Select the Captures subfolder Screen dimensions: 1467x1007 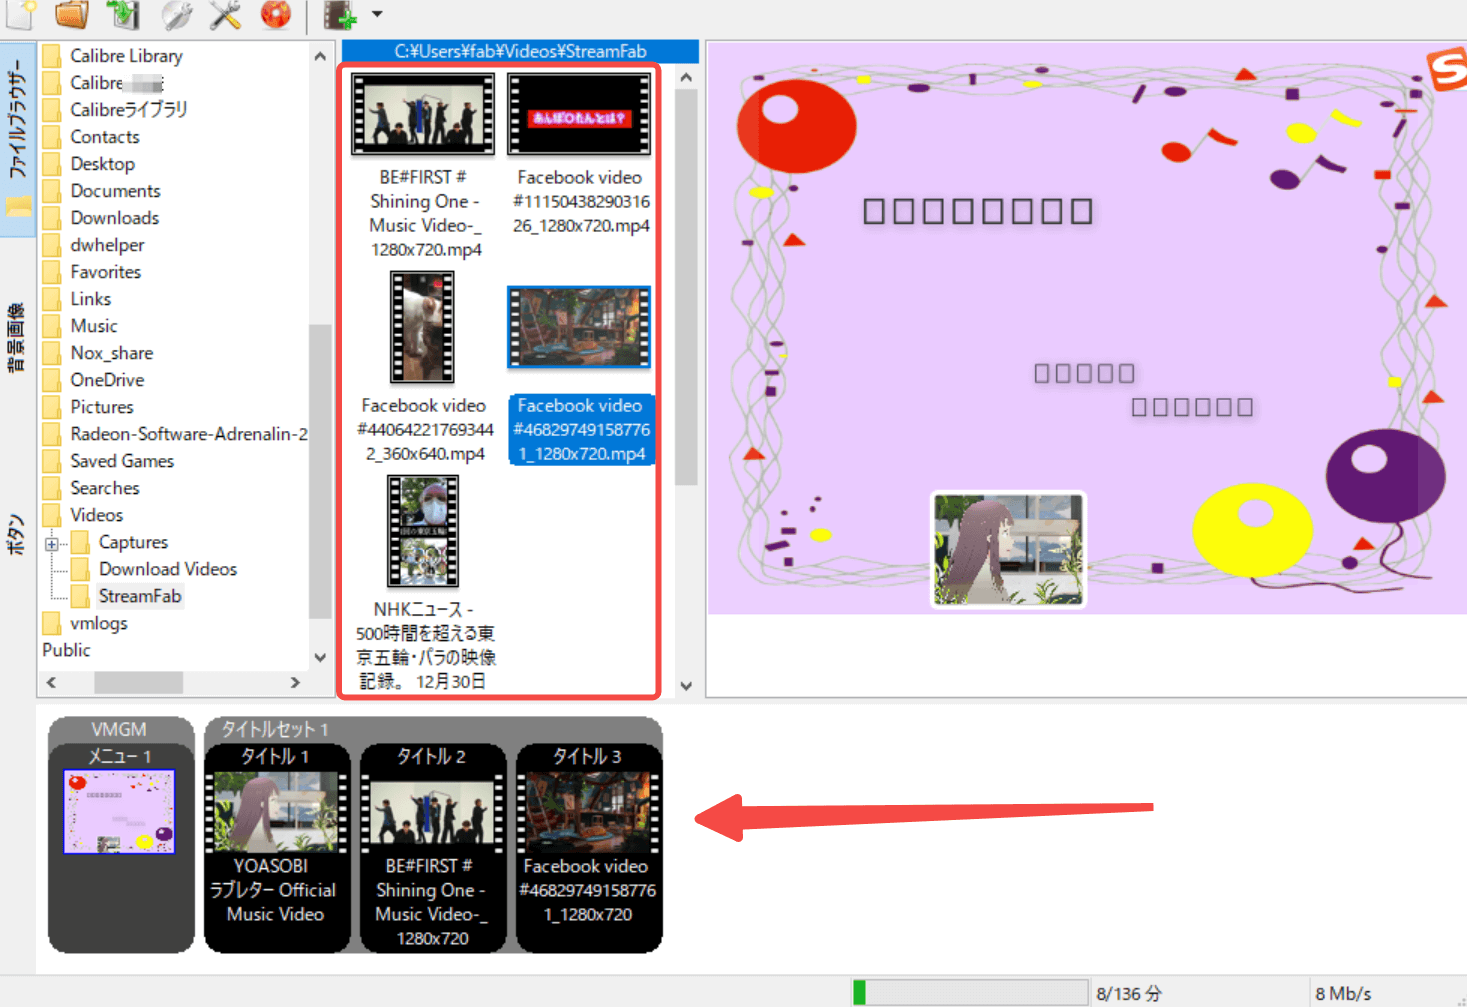tap(133, 542)
